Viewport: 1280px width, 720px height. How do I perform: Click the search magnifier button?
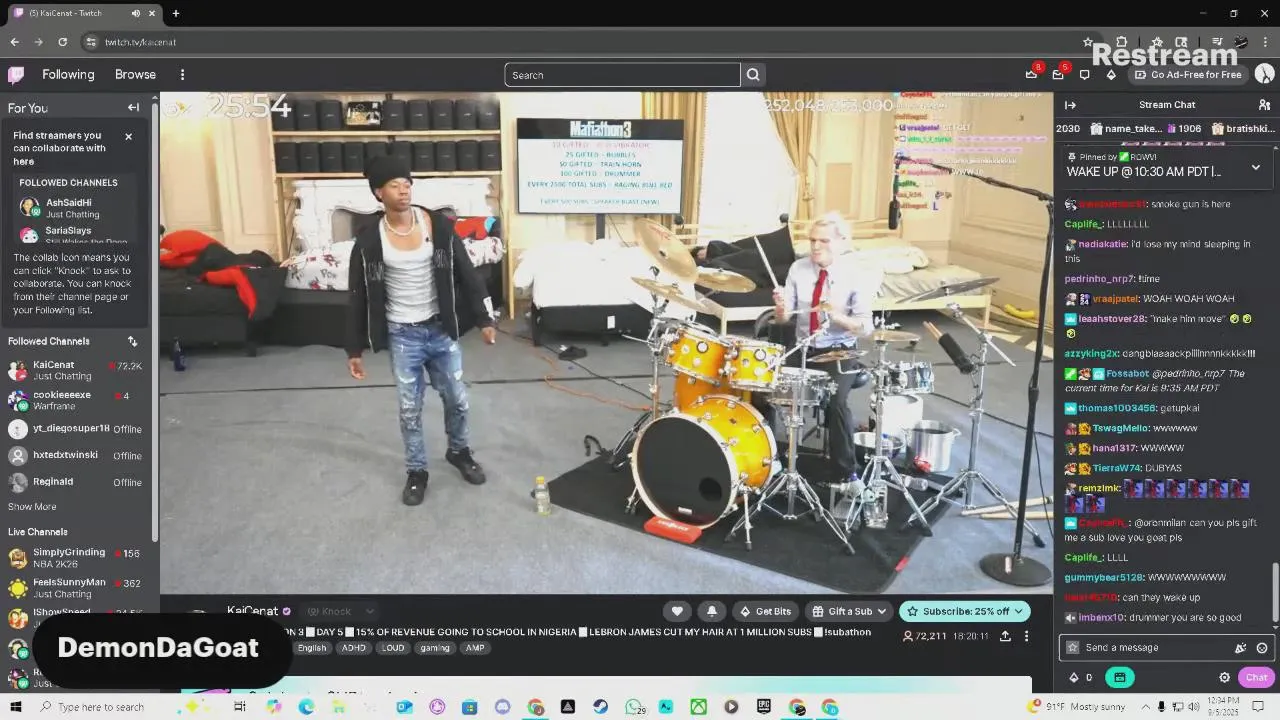tap(753, 75)
